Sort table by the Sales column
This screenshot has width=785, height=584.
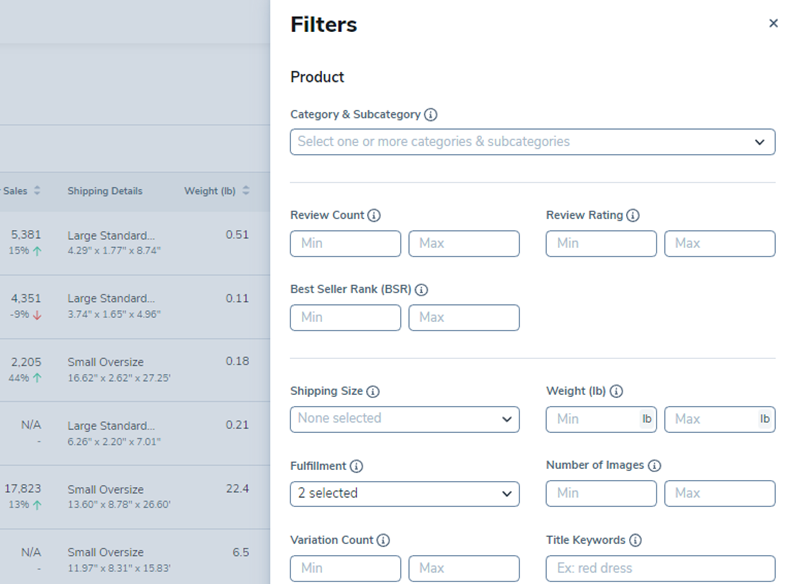[37, 191]
